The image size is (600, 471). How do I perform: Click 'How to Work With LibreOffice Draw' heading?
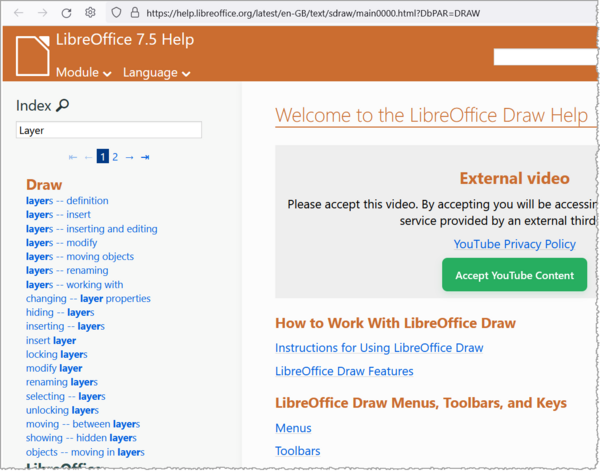tap(395, 323)
